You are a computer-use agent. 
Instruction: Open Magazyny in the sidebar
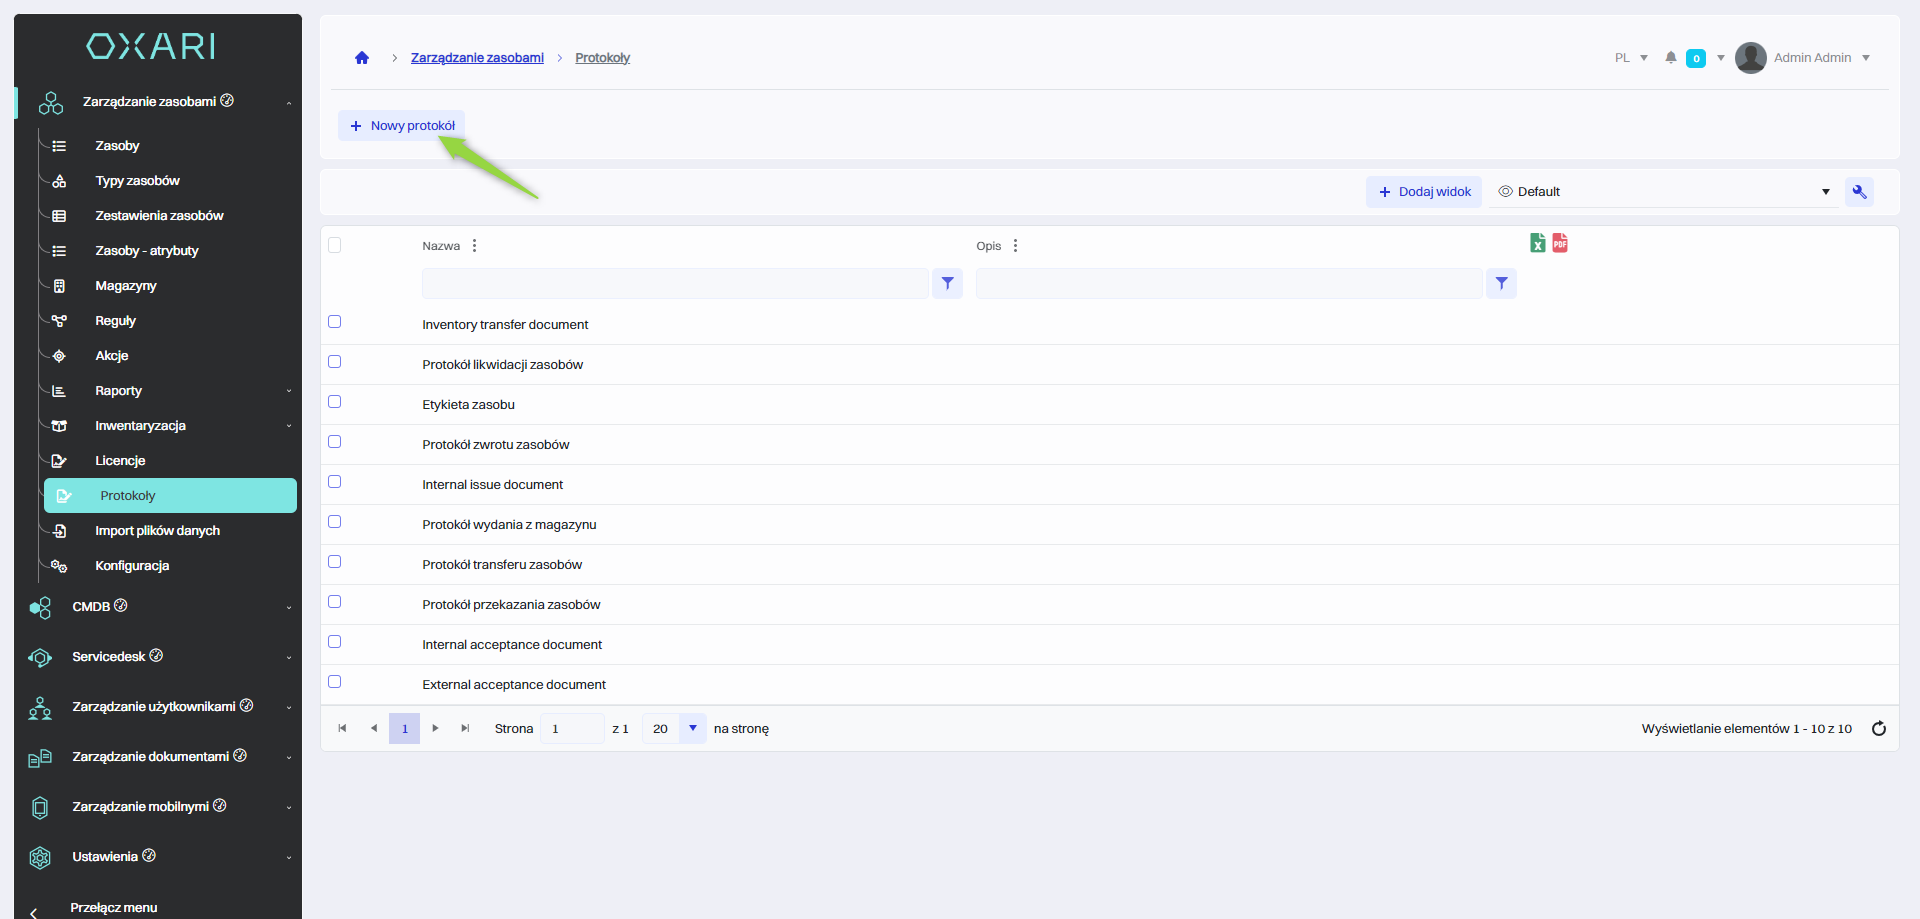point(126,286)
